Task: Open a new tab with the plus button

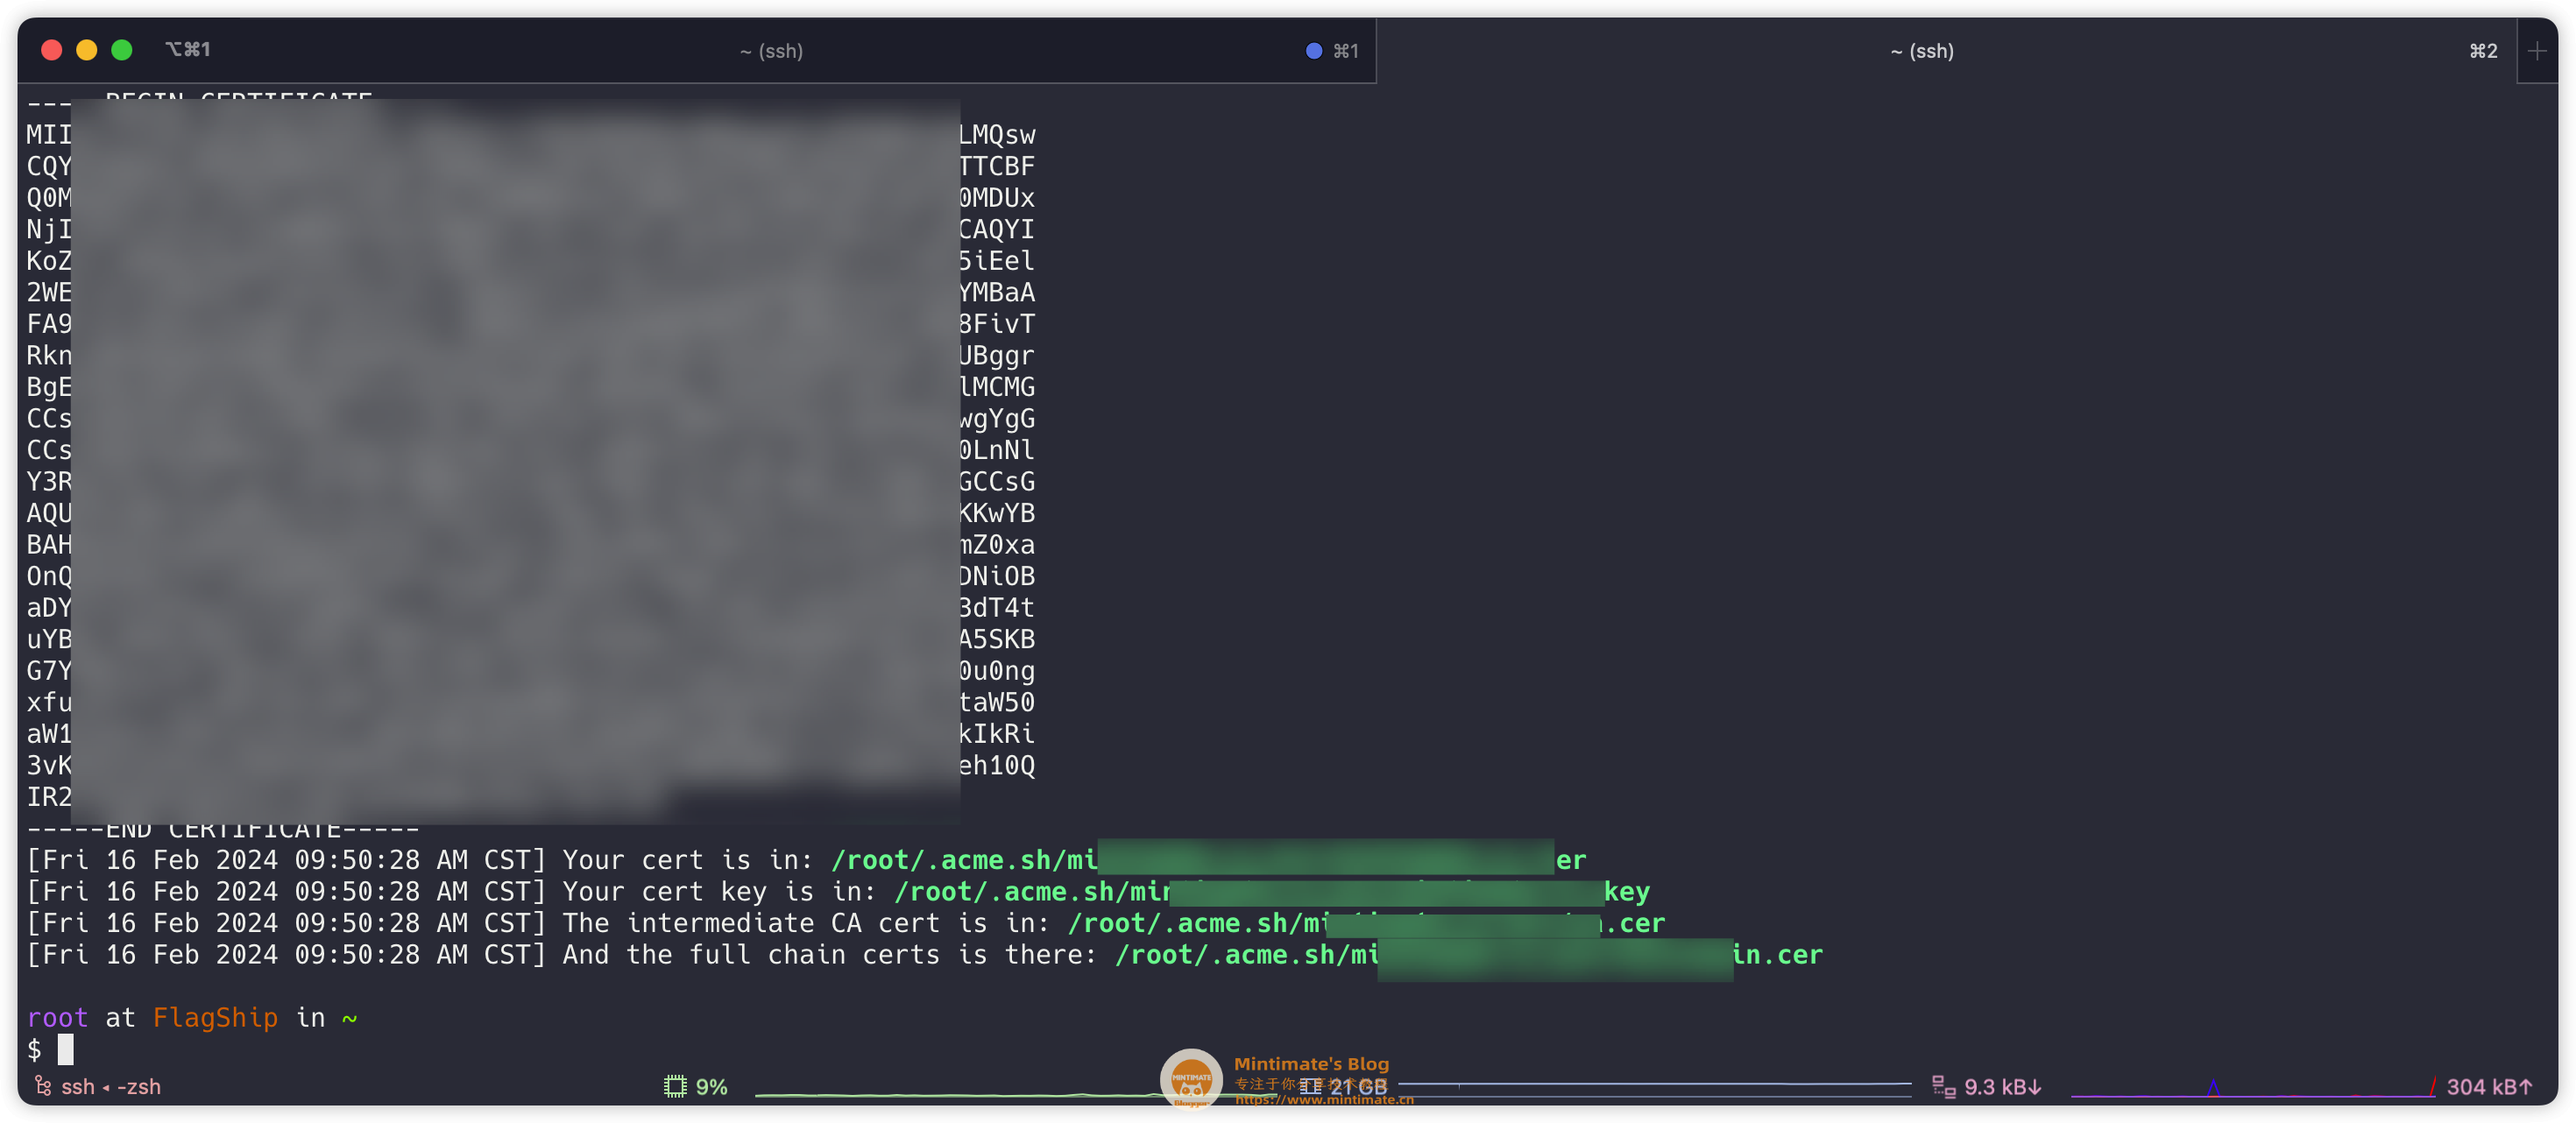Action: [2536, 51]
